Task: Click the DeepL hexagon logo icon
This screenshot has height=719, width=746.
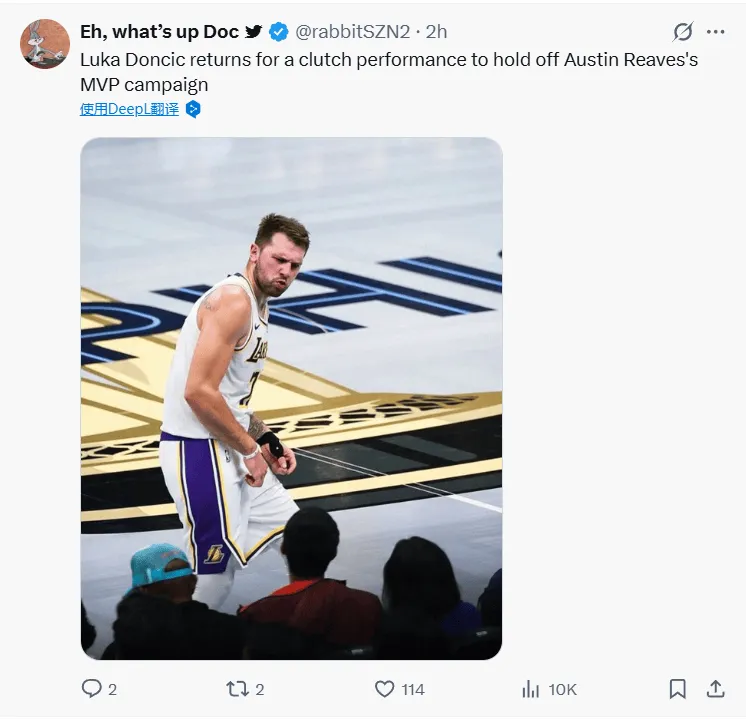Action: click(193, 109)
